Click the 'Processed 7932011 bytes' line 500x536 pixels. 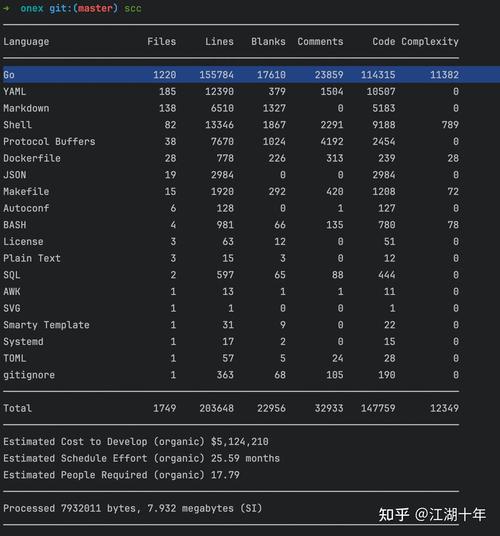coord(133,508)
